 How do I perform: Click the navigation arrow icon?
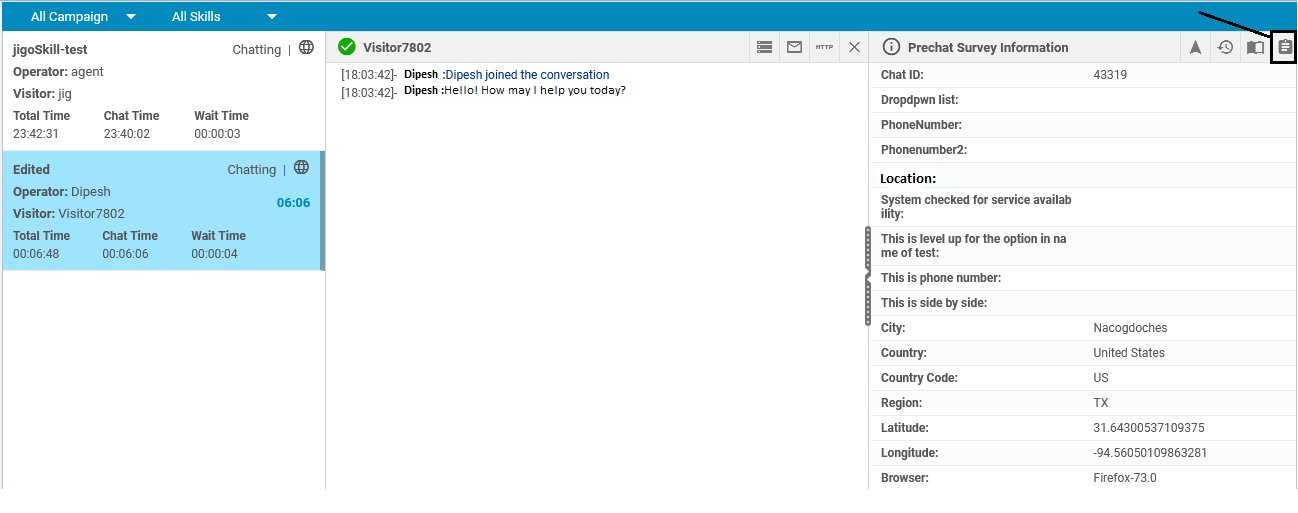(1195, 47)
